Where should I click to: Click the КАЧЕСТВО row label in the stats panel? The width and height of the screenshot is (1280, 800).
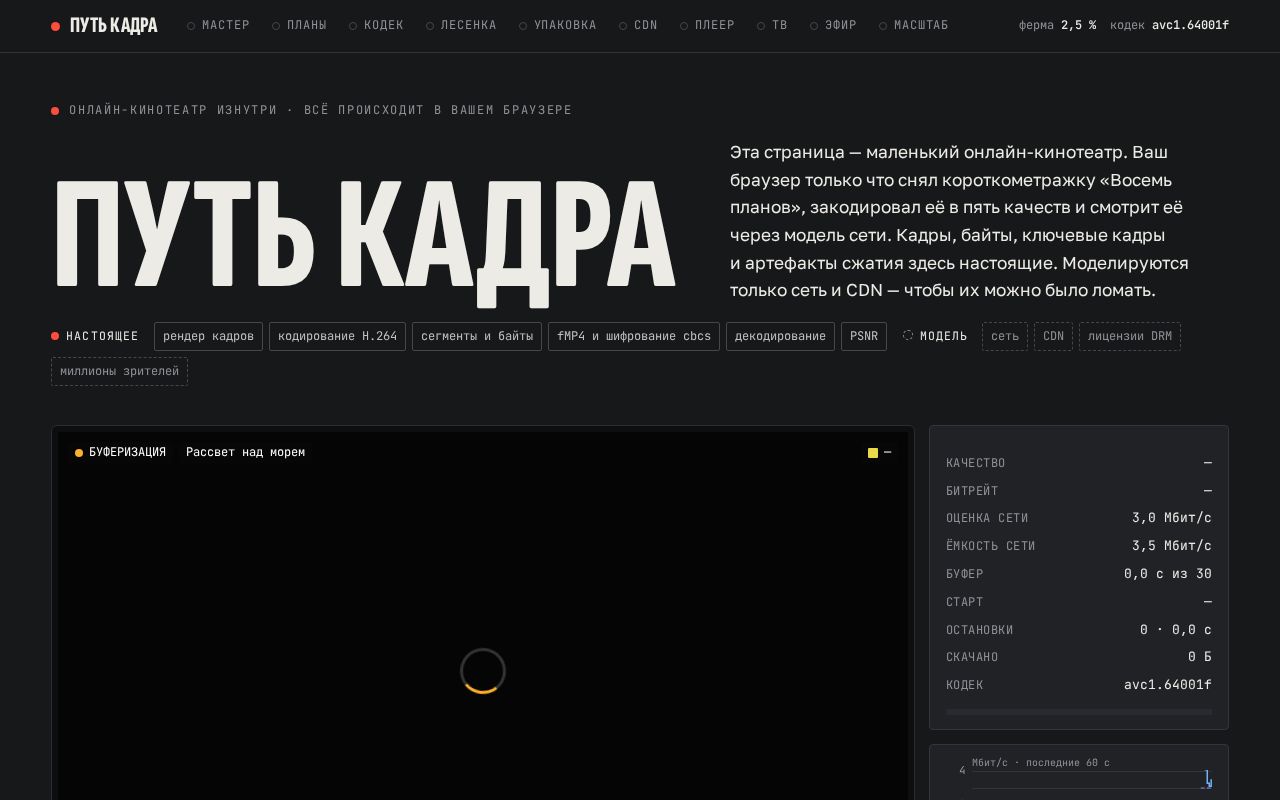click(x=976, y=463)
